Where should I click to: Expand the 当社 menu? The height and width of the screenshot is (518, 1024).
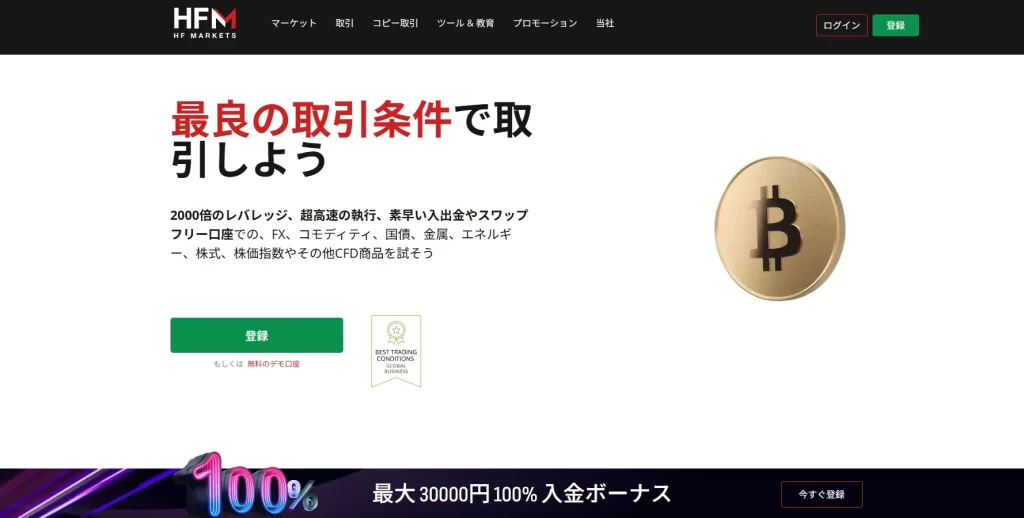(x=605, y=24)
